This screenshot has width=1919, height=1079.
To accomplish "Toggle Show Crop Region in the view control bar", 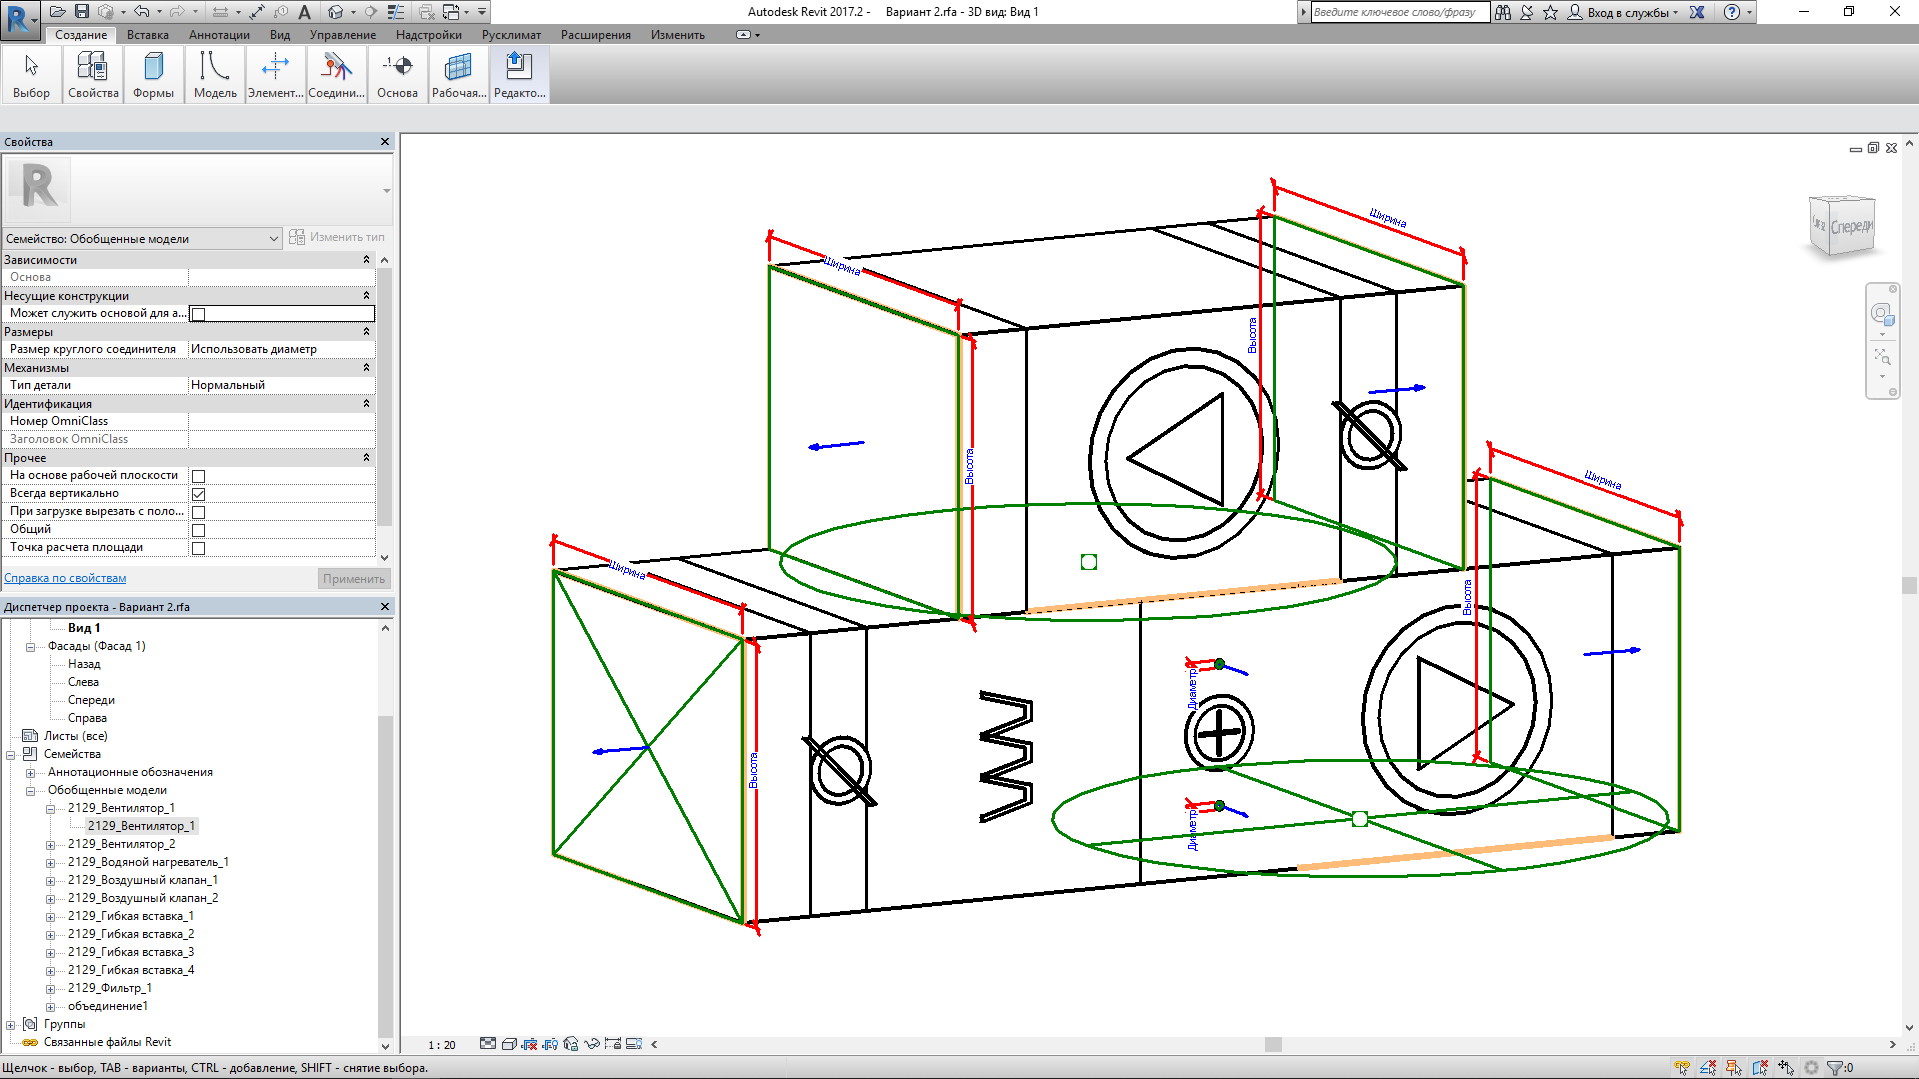I will 550,1044.
